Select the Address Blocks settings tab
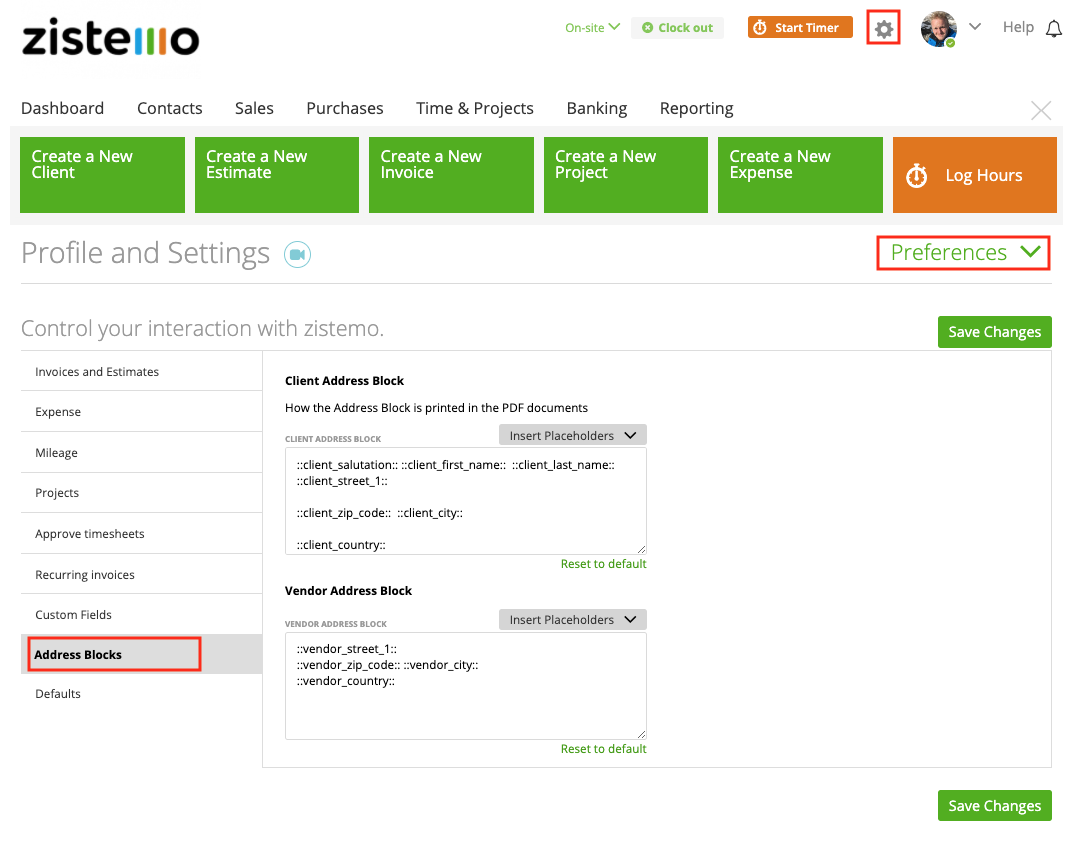Viewport: 1088px width, 857px height. pyautogui.click(x=142, y=654)
